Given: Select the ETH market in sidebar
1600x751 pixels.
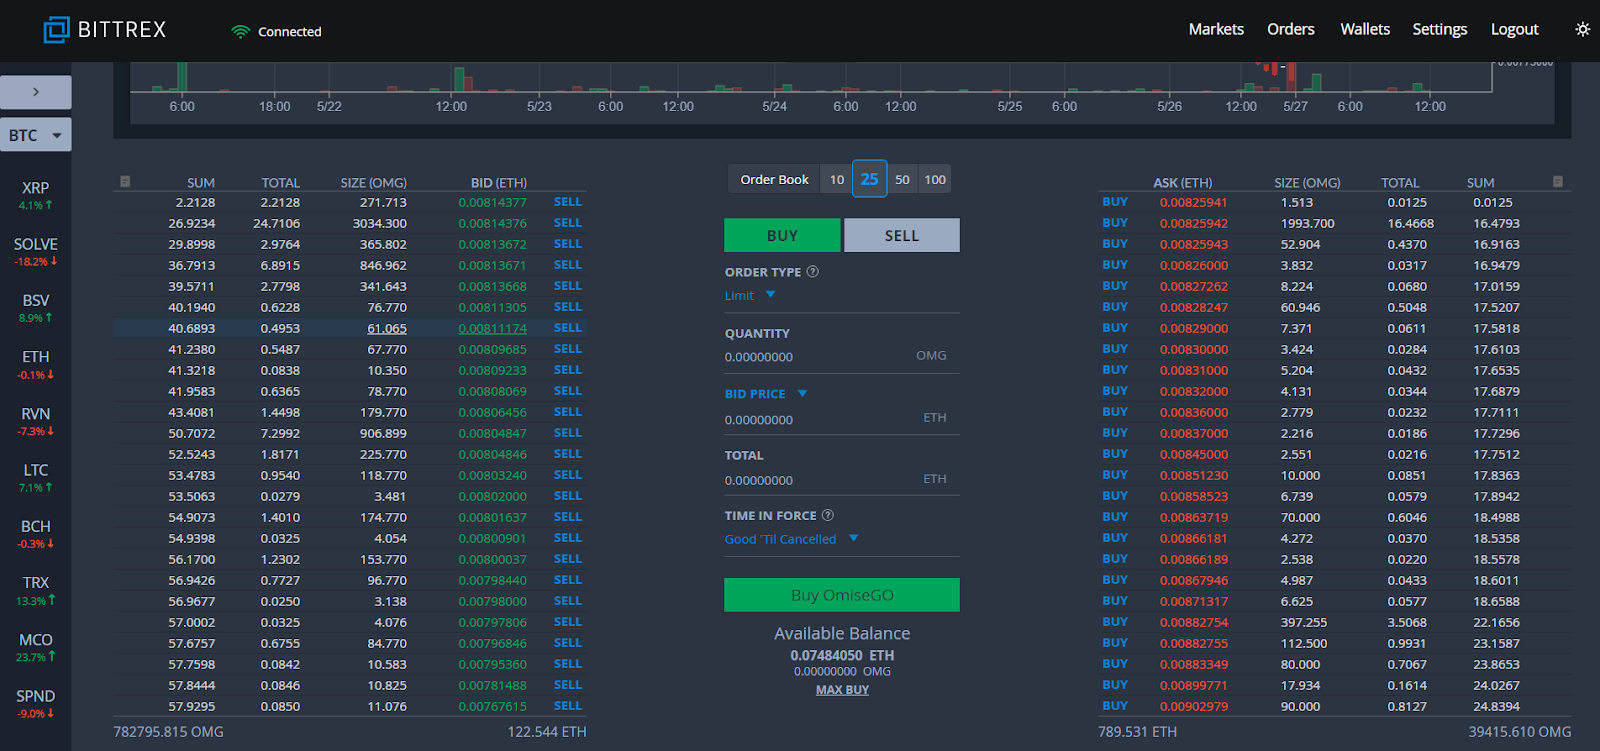Looking at the screenshot, I should 36,364.
